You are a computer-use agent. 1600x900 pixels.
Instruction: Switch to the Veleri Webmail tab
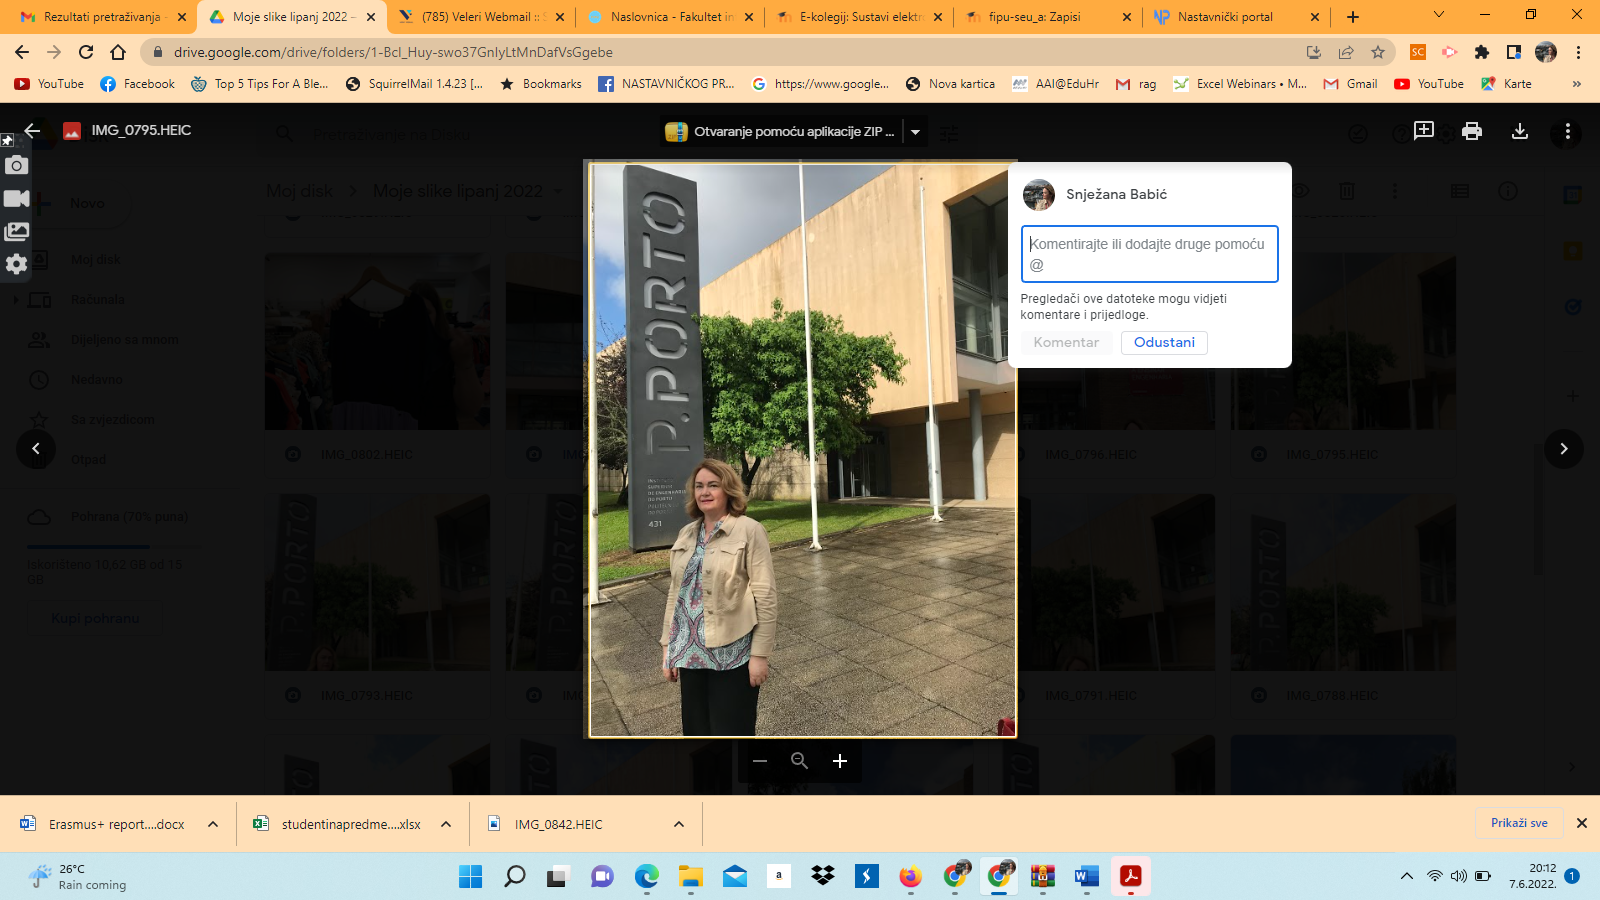pos(476,17)
